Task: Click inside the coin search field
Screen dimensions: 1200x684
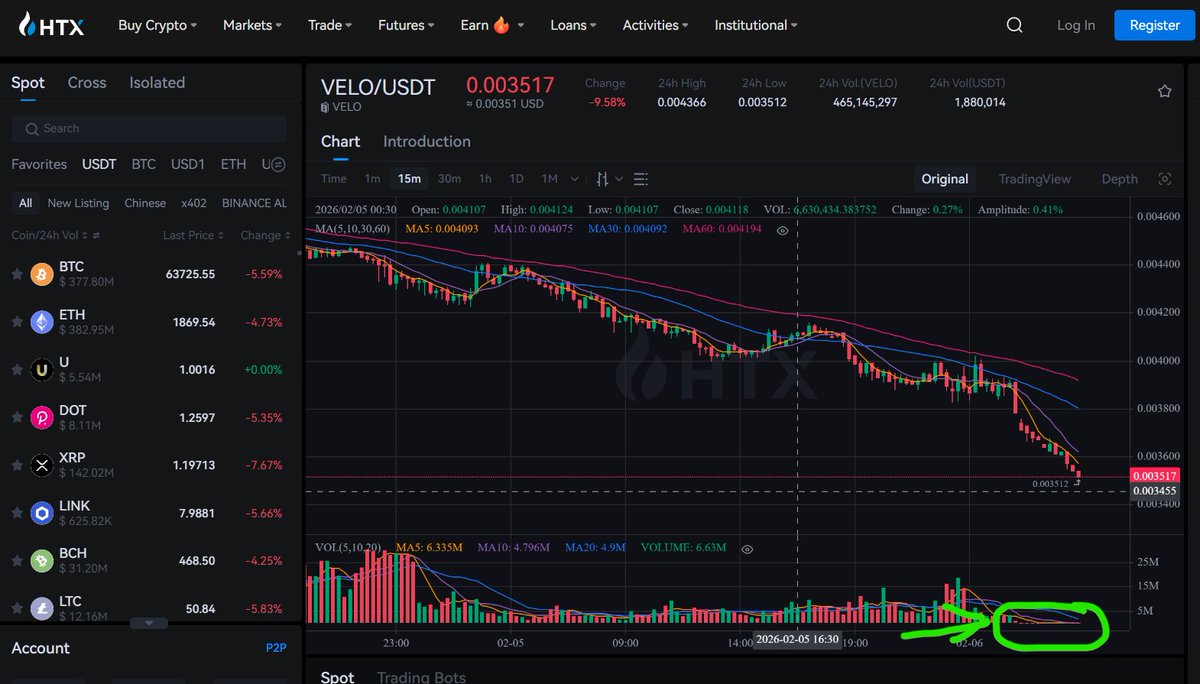Action: click(148, 128)
